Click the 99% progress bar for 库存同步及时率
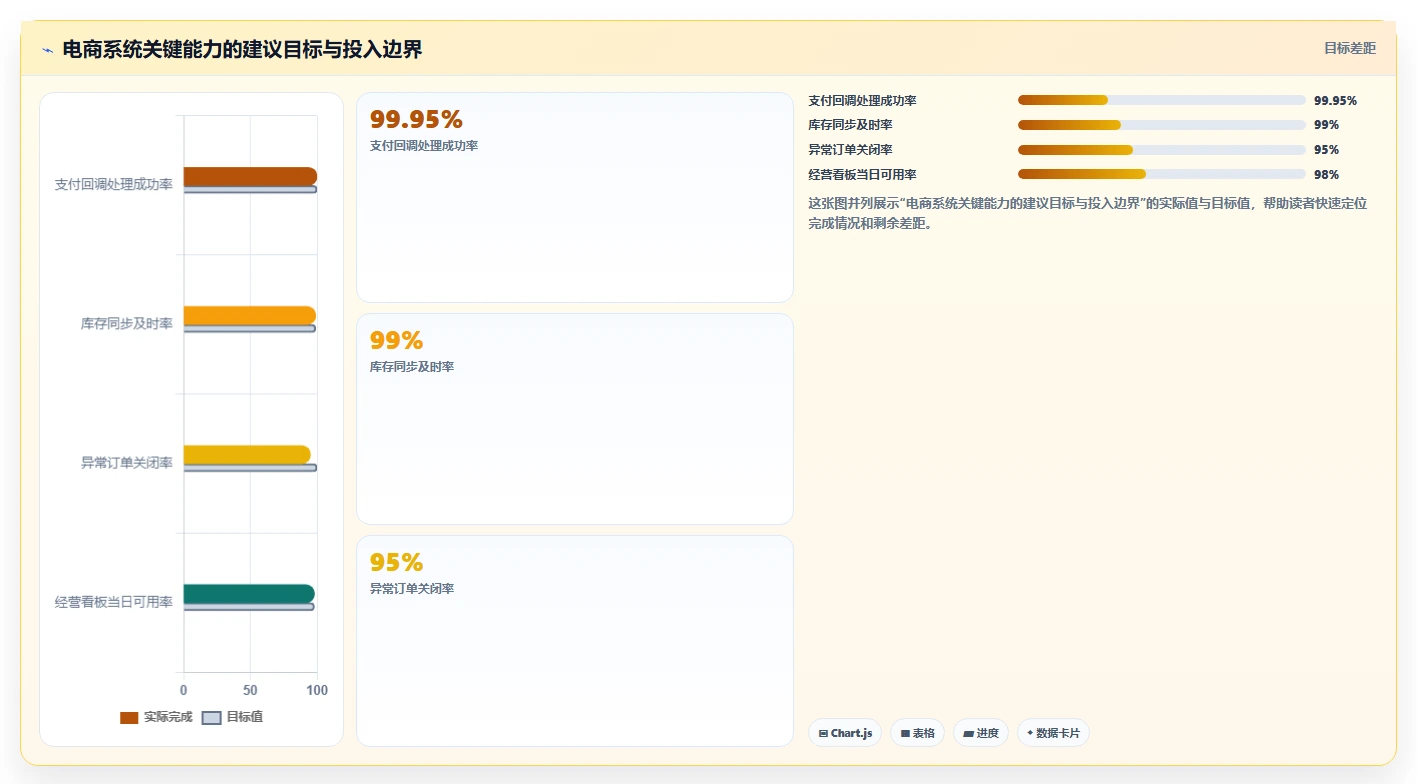1417x784 pixels. [x=1162, y=125]
